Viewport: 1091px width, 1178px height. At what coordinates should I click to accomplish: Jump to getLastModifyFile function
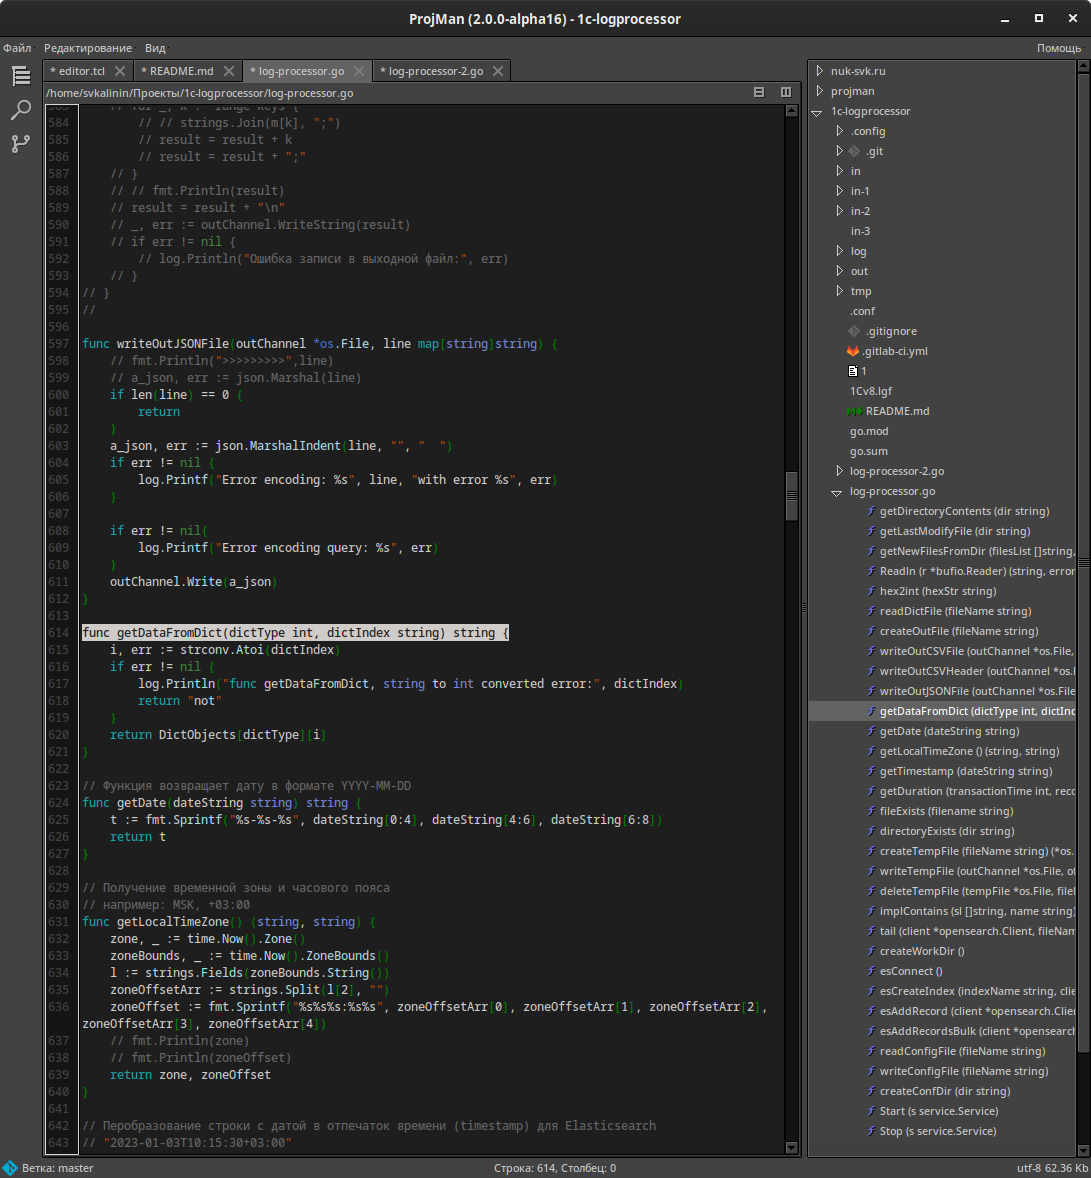click(x=954, y=531)
